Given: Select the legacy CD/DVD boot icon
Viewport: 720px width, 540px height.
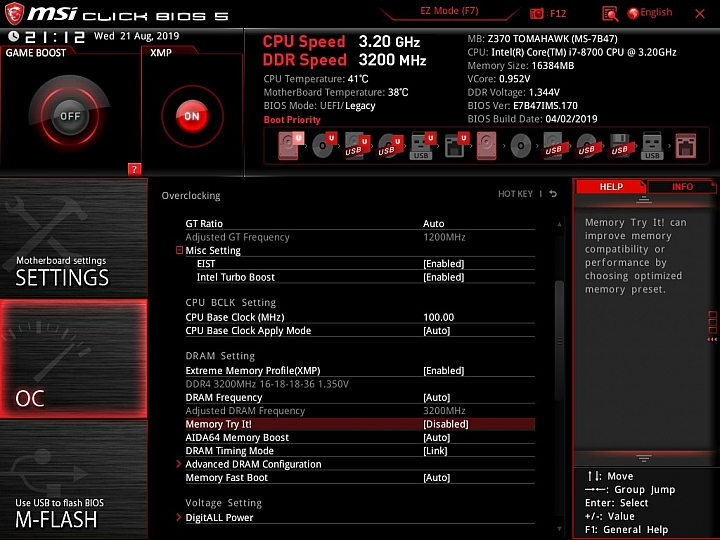Looking at the screenshot, I should 520,146.
